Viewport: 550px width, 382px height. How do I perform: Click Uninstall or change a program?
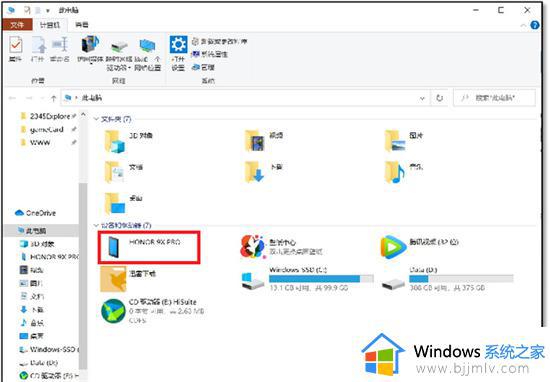[219, 41]
